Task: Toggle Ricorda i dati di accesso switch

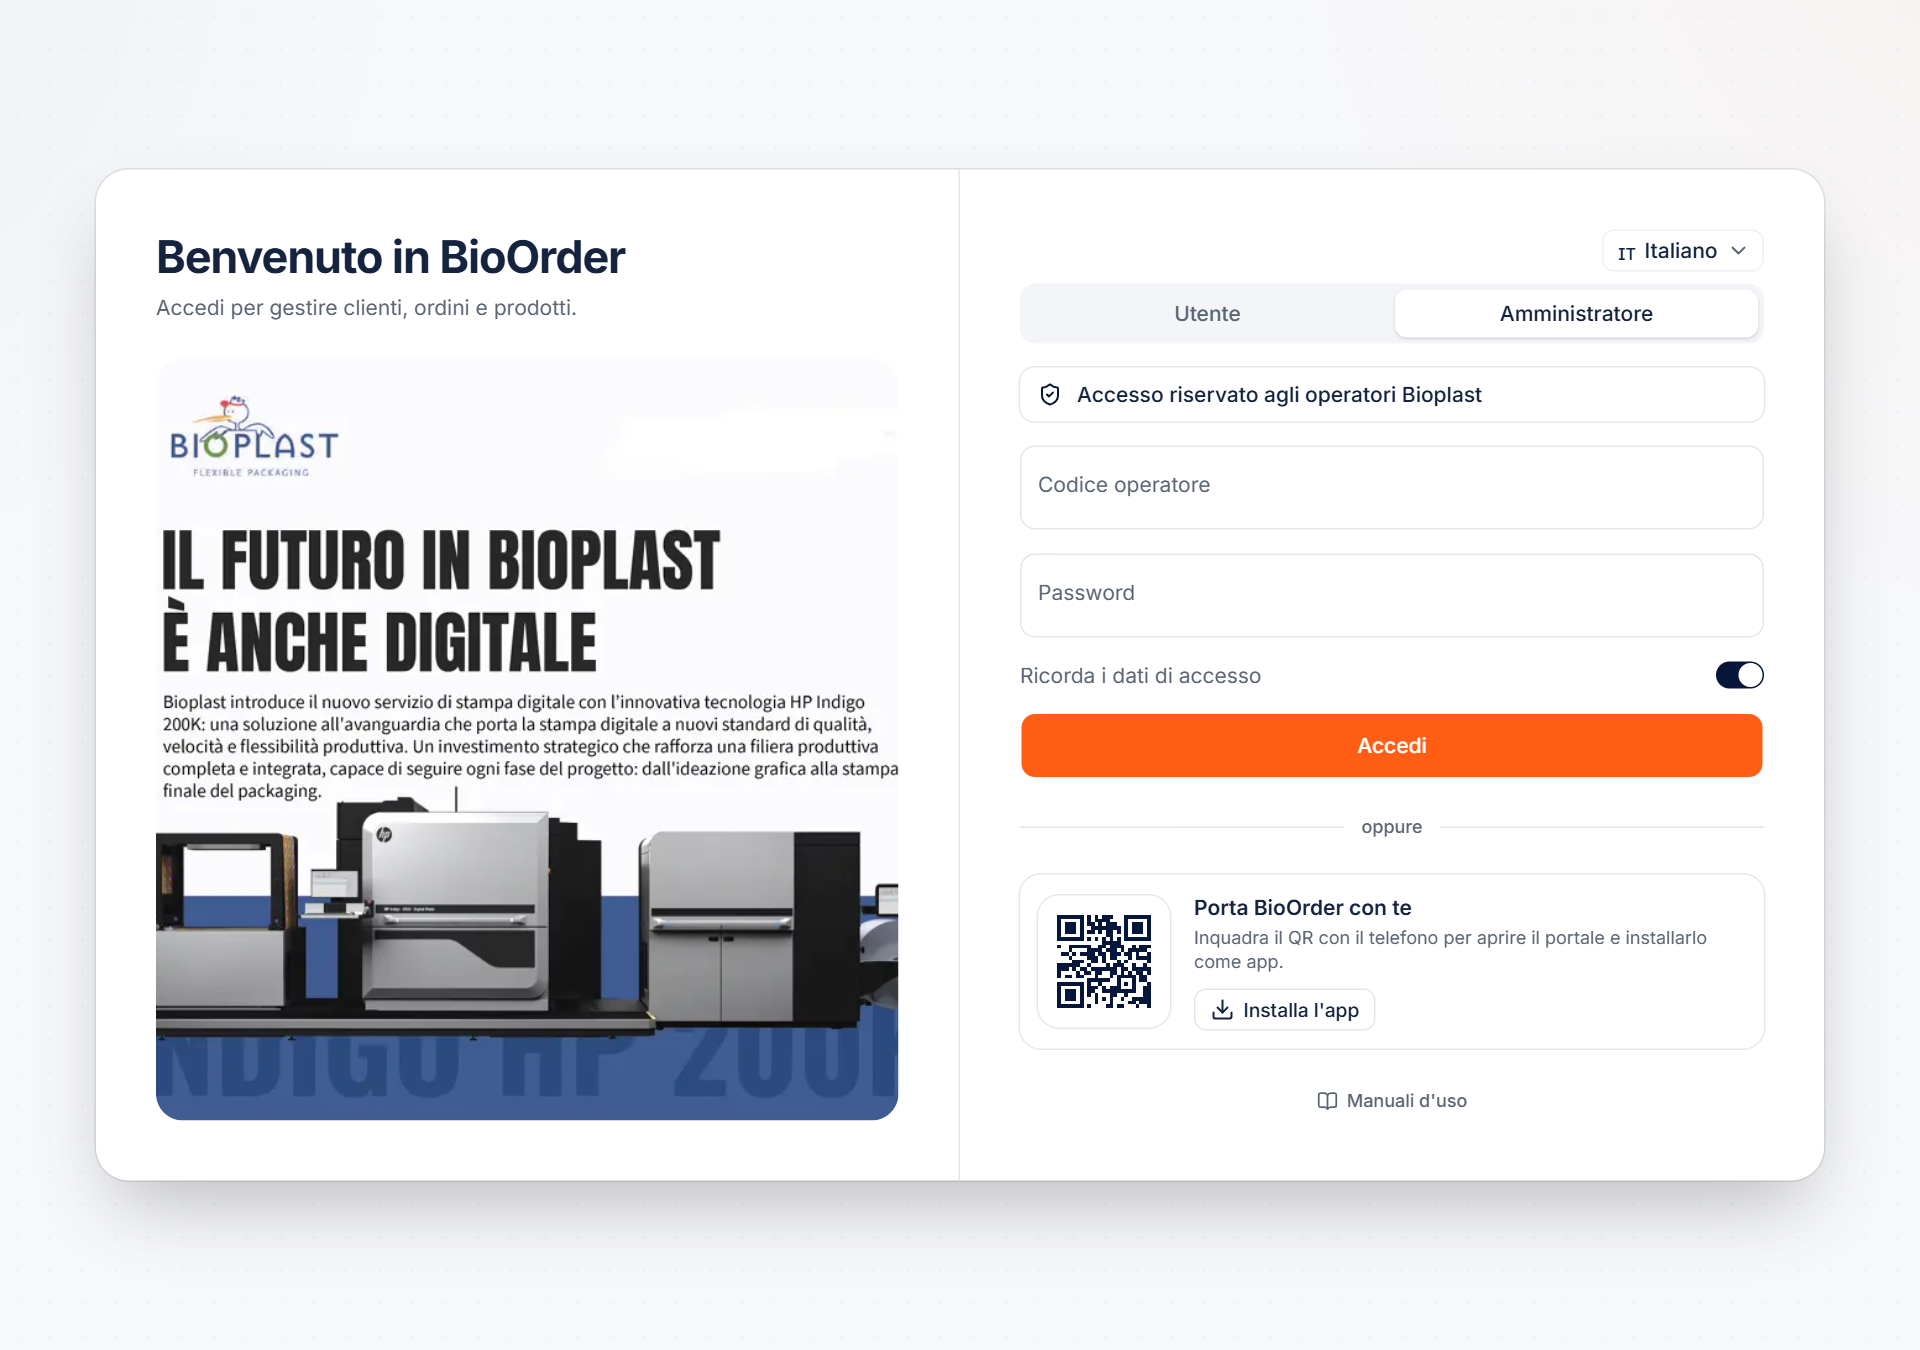Action: click(x=1739, y=676)
